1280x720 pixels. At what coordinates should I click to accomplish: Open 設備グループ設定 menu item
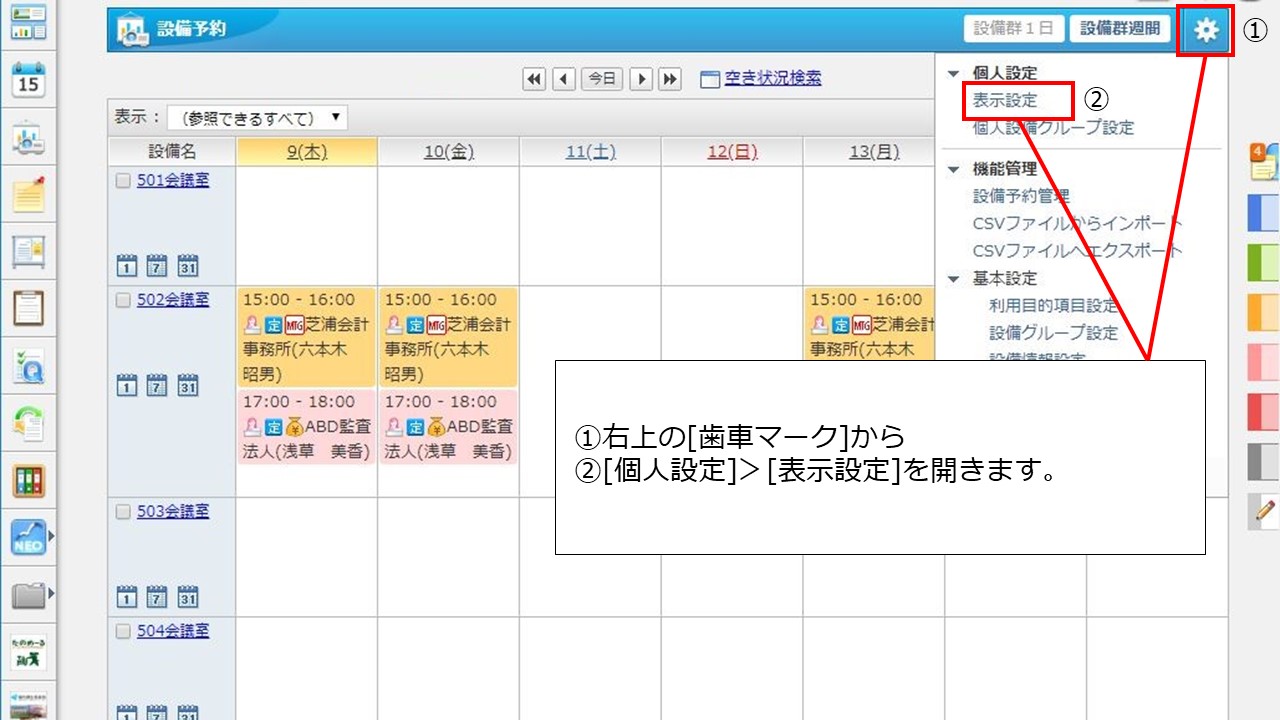[x=1053, y=332]
